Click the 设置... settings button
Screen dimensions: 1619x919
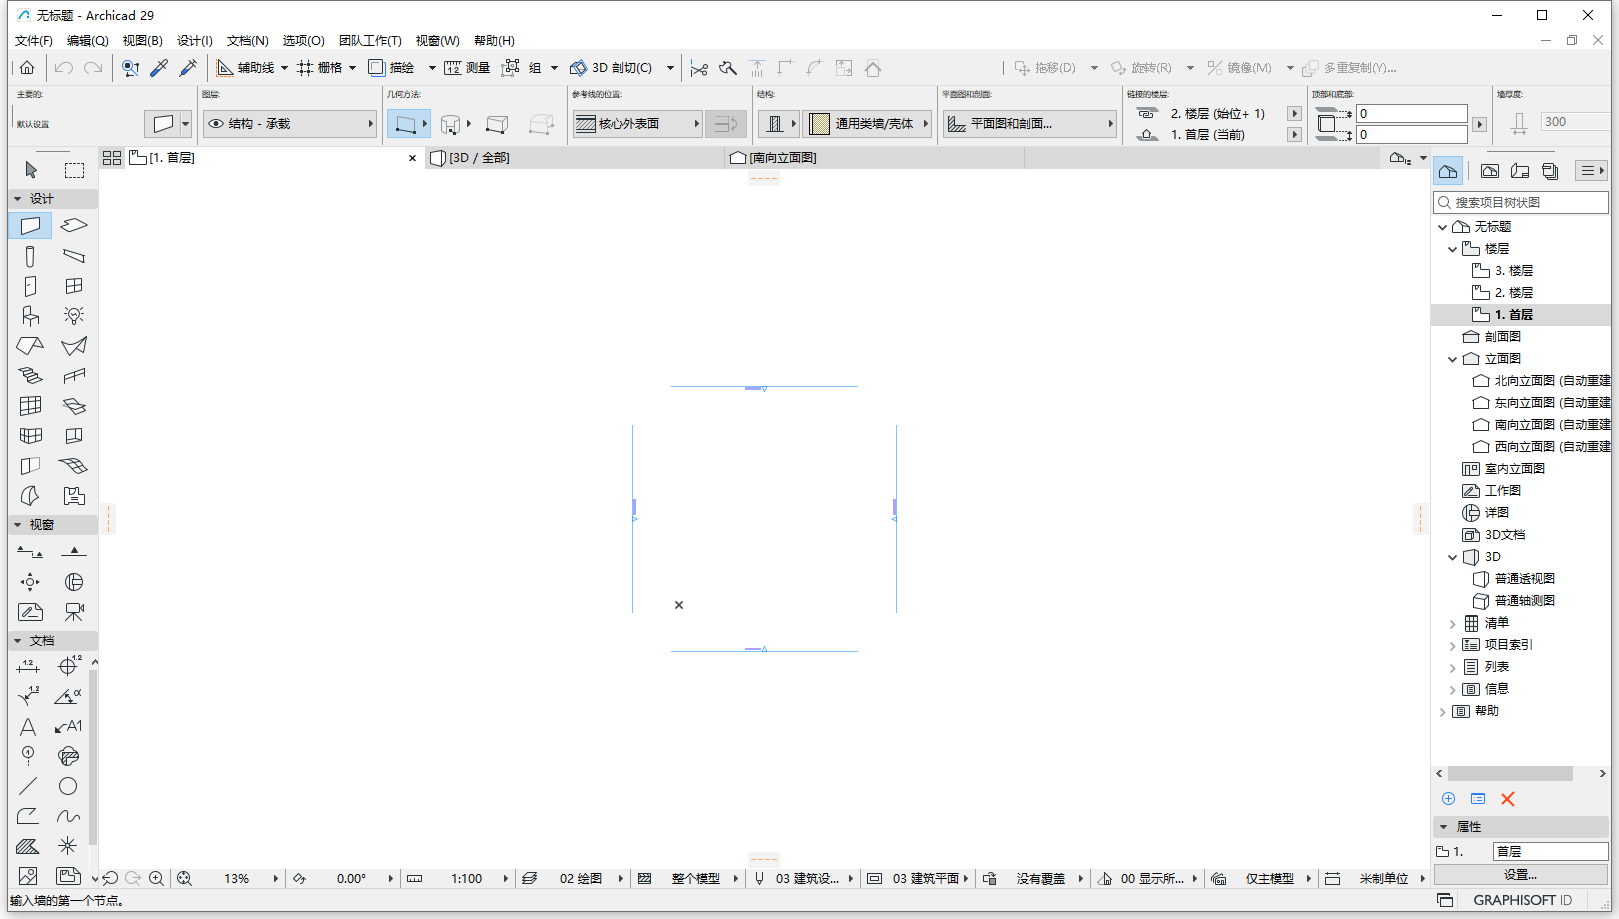(x=1520, y=874)
